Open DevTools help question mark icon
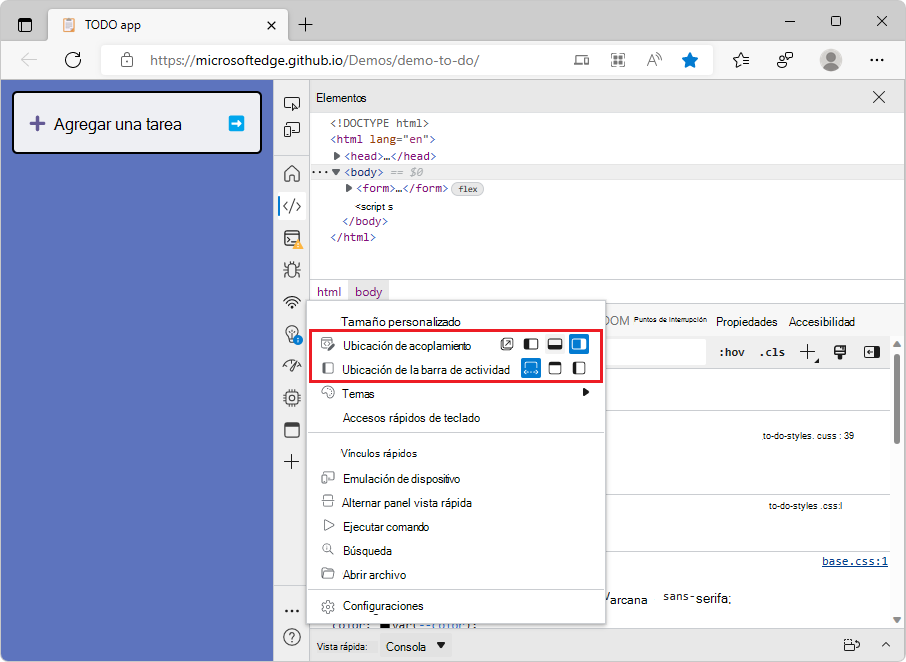This screenshot has height=662, width=906. click(292, 637)
